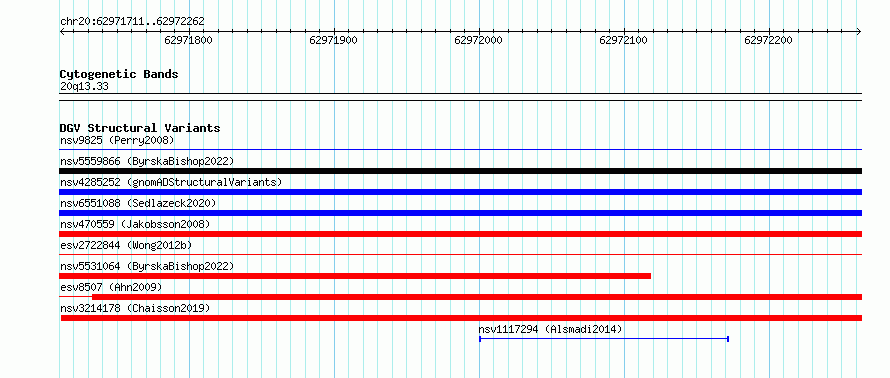Click ruler position 62972100
Image resolution: width=890 pixels, height=378 pixels.
(x=624, y=40)
